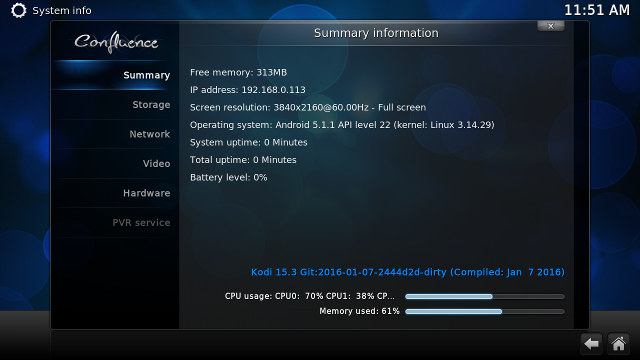This screenshot has width=640, height=360.
Task: Click the back arrow icon
Action: point(591,344)
